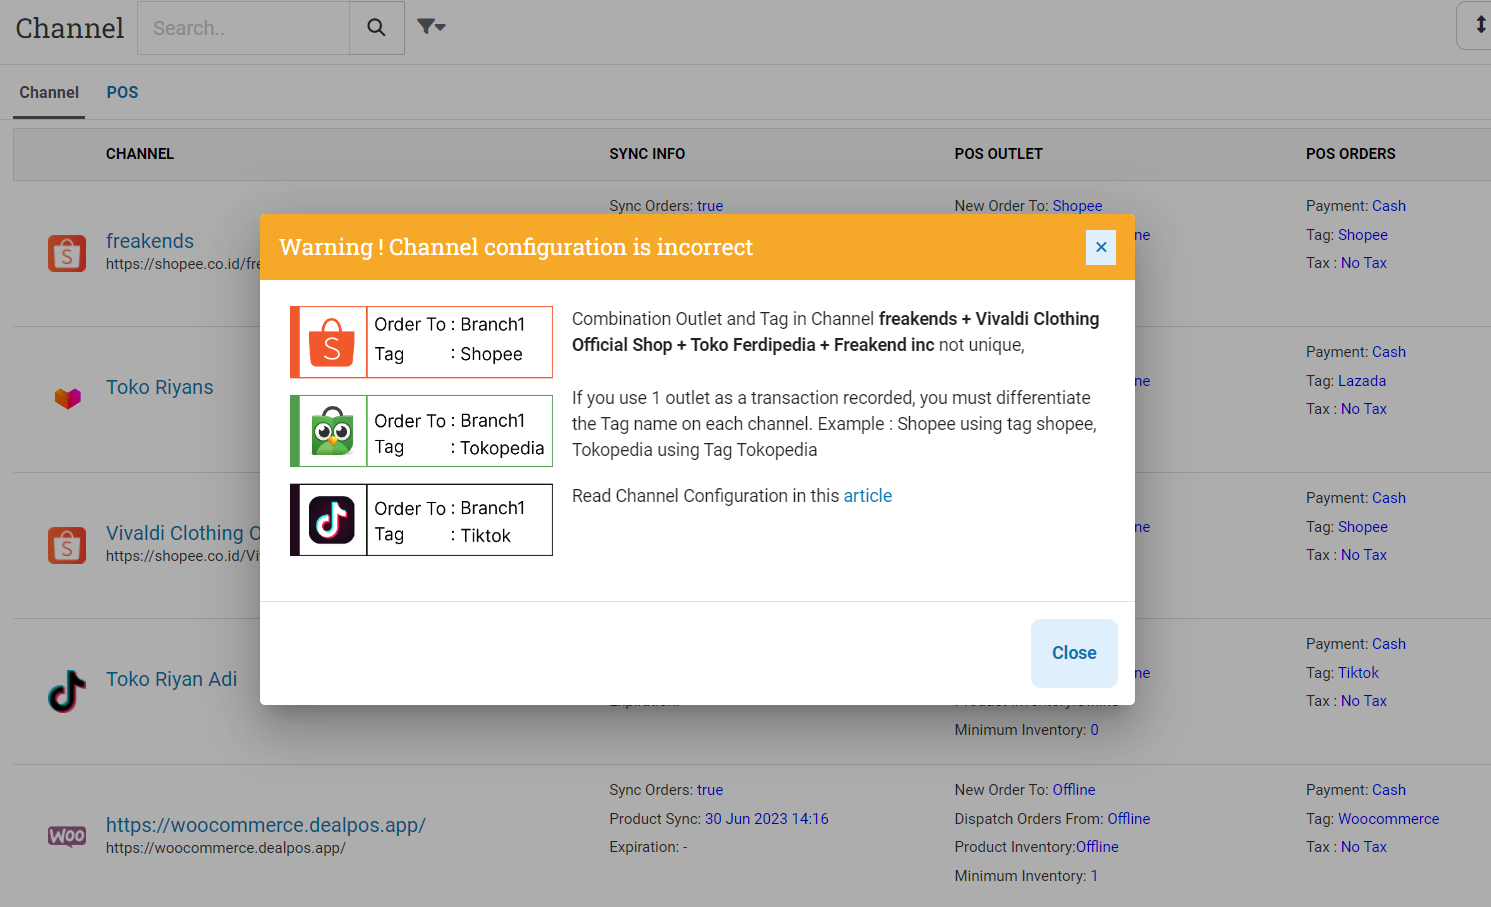Click Dispatch Orders From: Offline value
Viewport: 1491px width, 907px height.
tap(1128, 819)
